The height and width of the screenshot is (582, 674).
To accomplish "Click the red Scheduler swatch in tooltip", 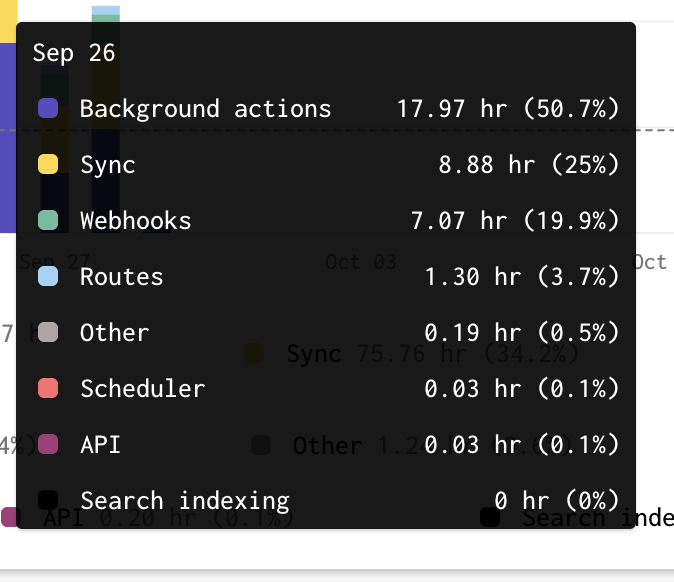I will click(x=48, y=388).
